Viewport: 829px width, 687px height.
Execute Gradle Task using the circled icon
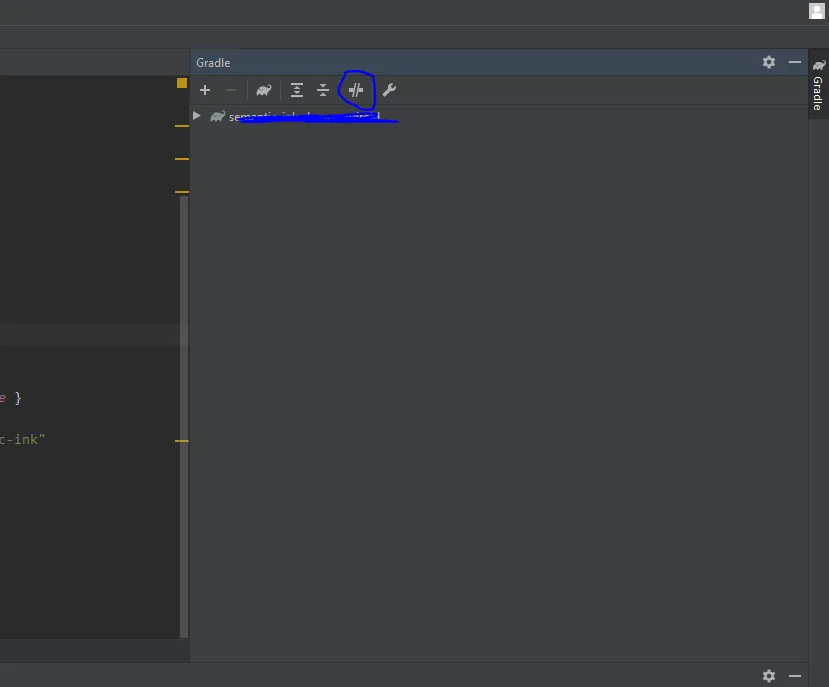click(x=356, y=90)
